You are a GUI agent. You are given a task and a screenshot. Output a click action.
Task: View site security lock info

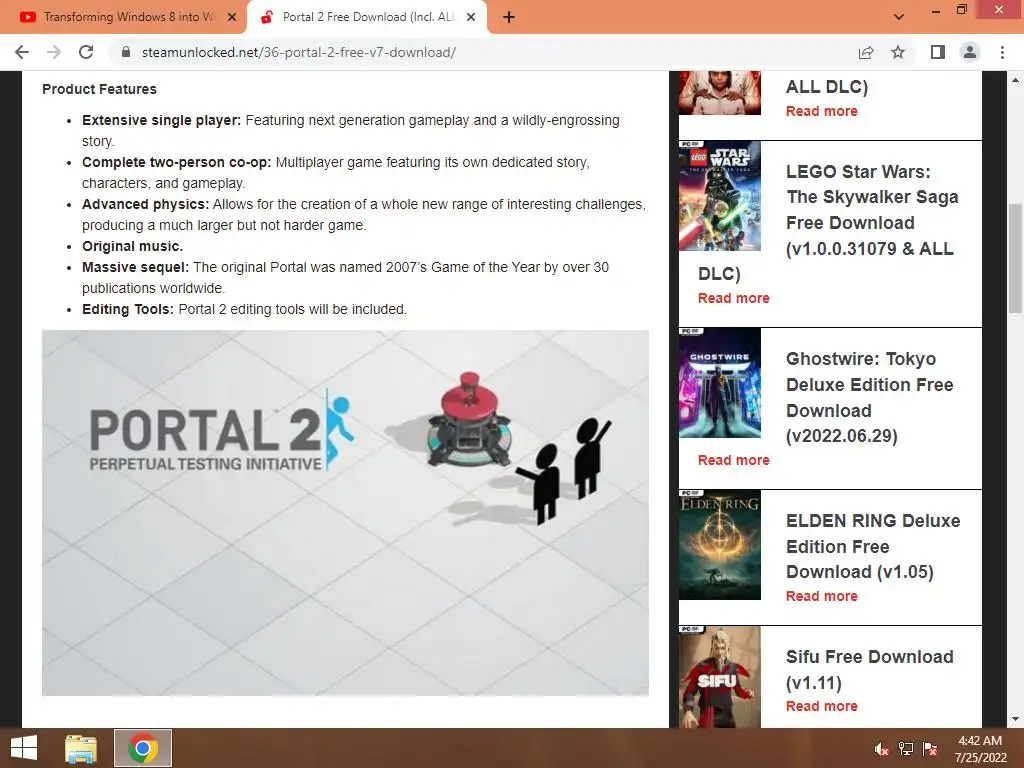tap(126, 52)
